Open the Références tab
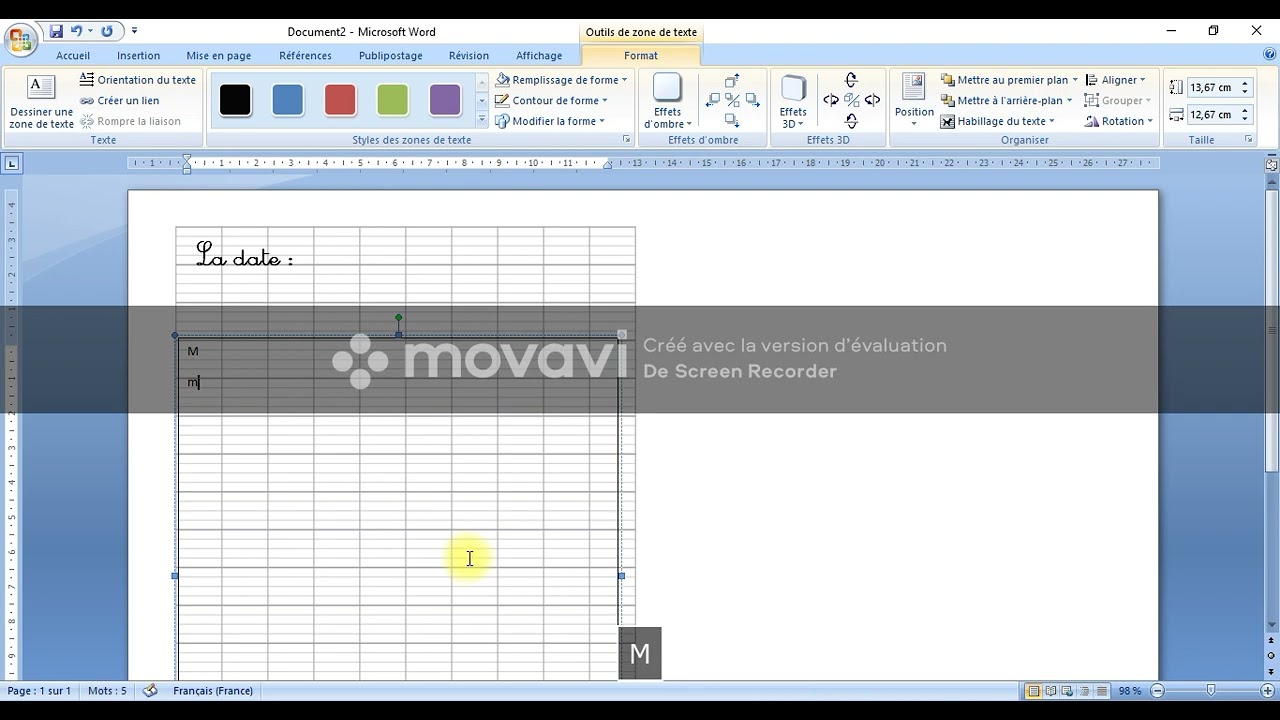The height and width of the screenshot is (720, 1280). pos(305,56)
